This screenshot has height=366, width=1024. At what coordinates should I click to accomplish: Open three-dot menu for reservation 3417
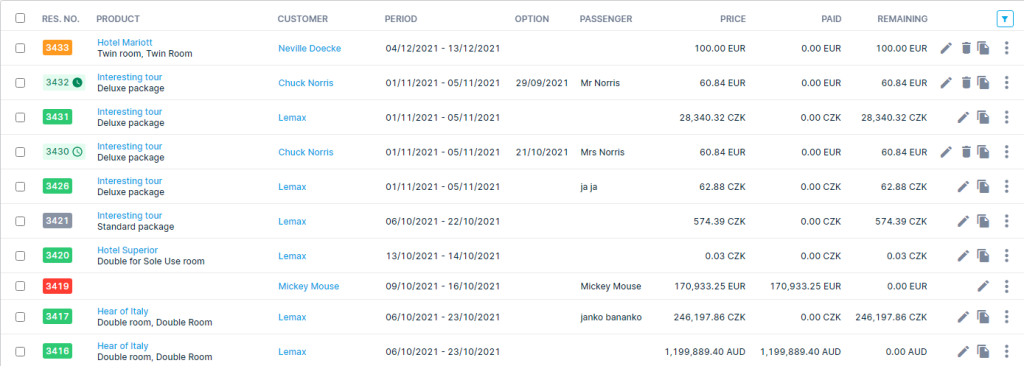coord(1006,317)
